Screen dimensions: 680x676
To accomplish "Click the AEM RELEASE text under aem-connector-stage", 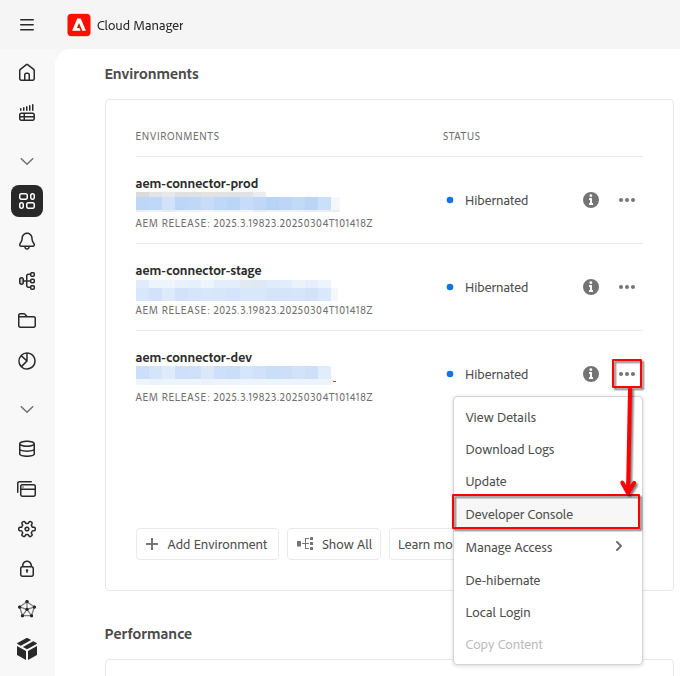I will coord(254,310).
